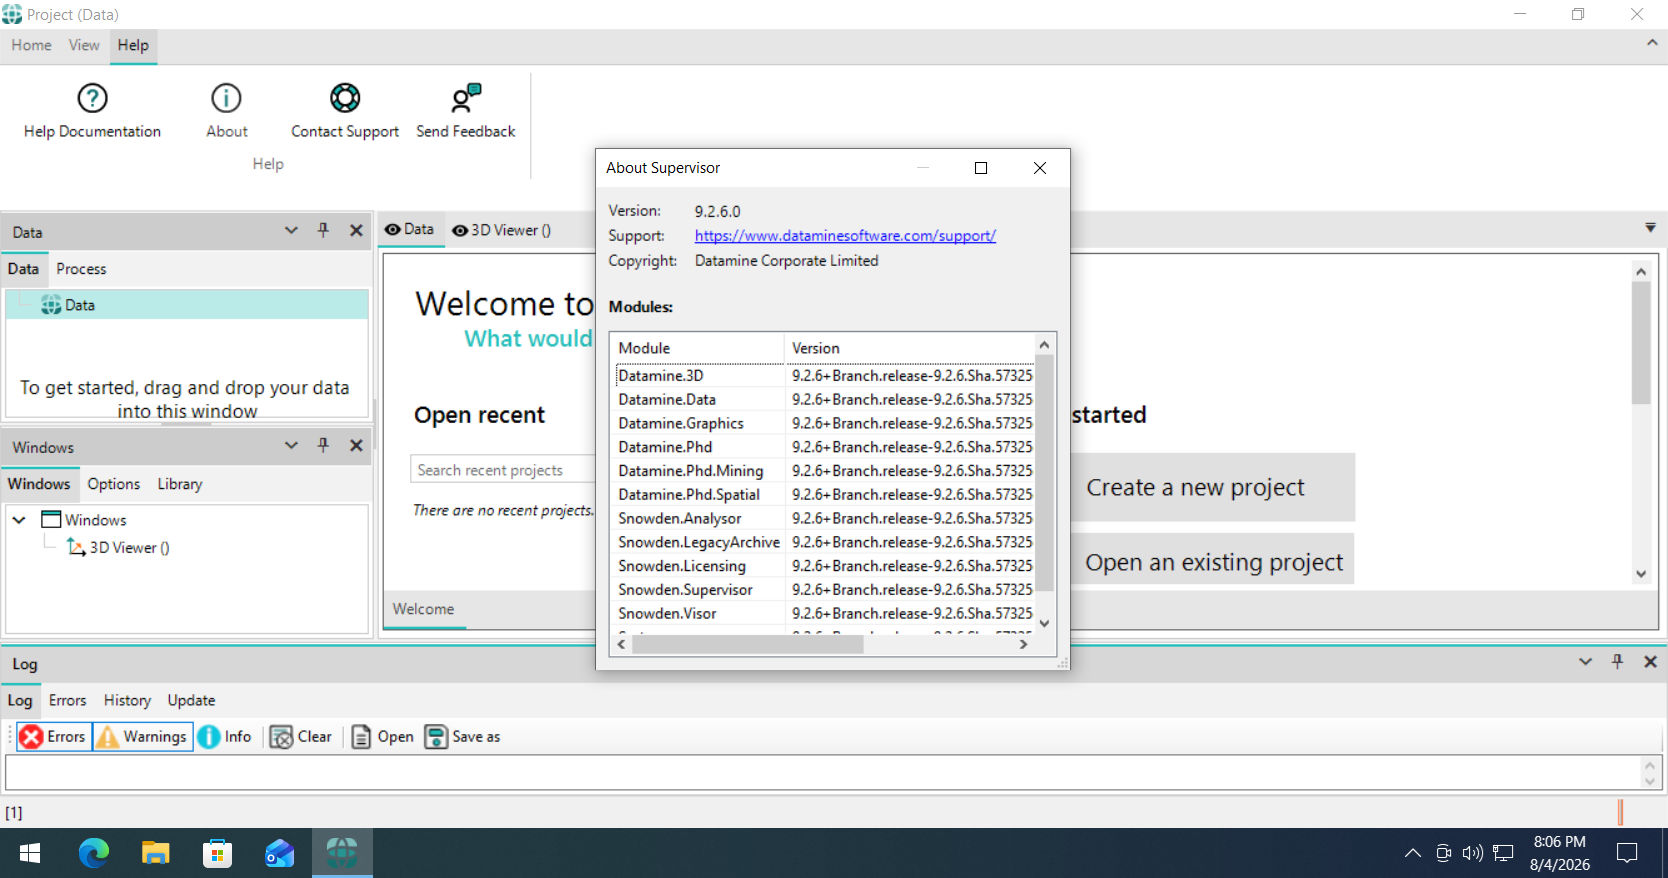Pin the Log panel
1668x878 pixels.
(1617, 661)
